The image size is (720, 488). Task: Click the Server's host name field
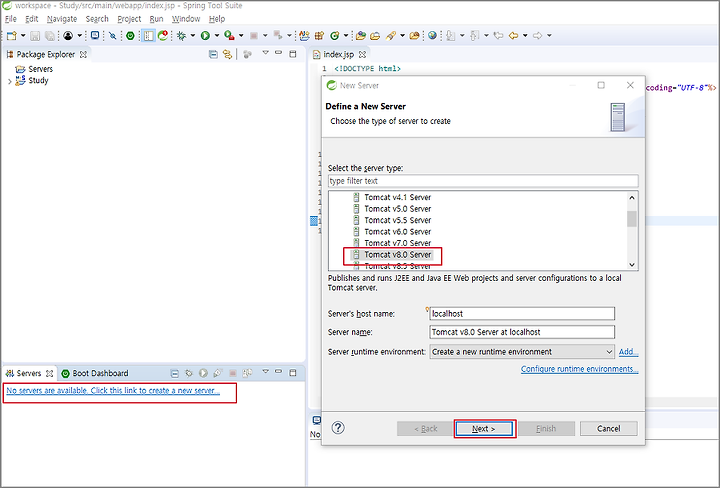pos(522,314)
